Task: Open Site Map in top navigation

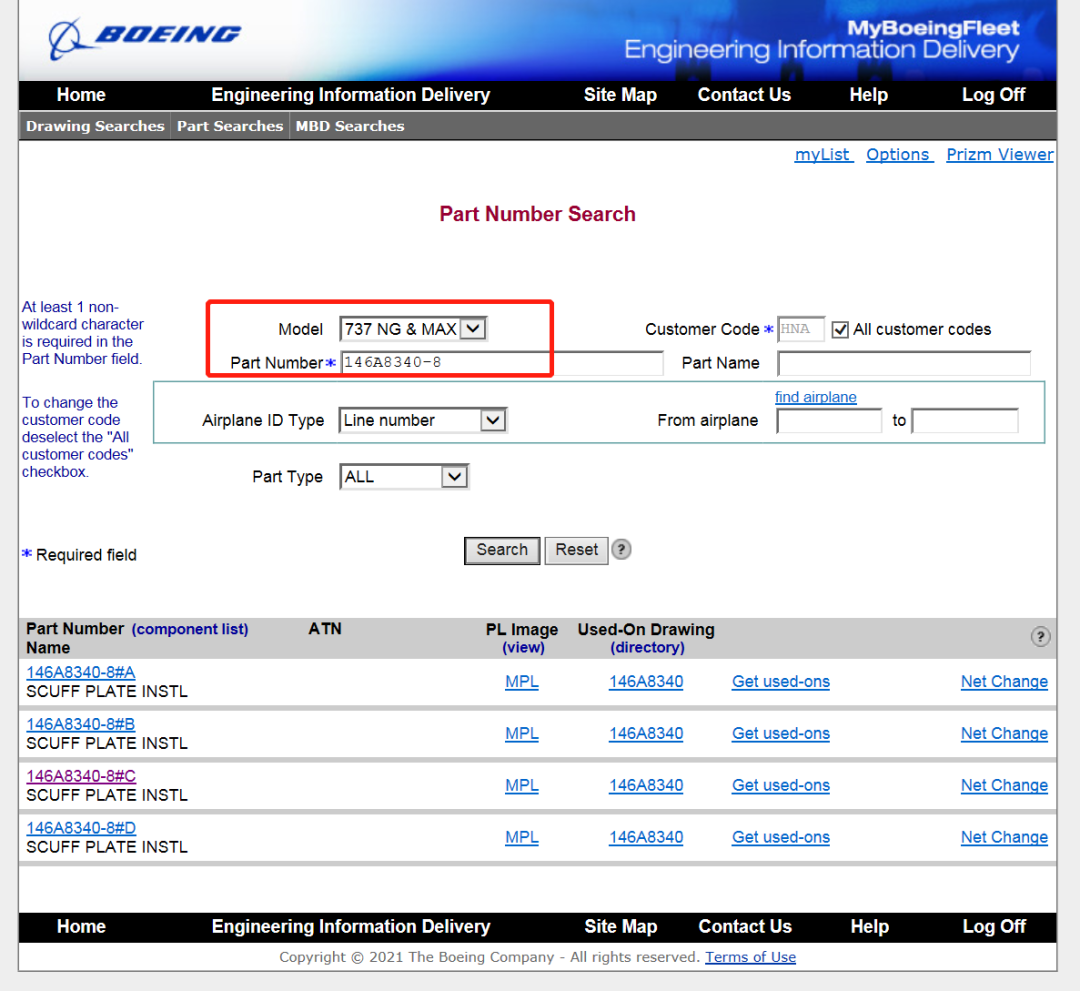Action: coord(620,95)
